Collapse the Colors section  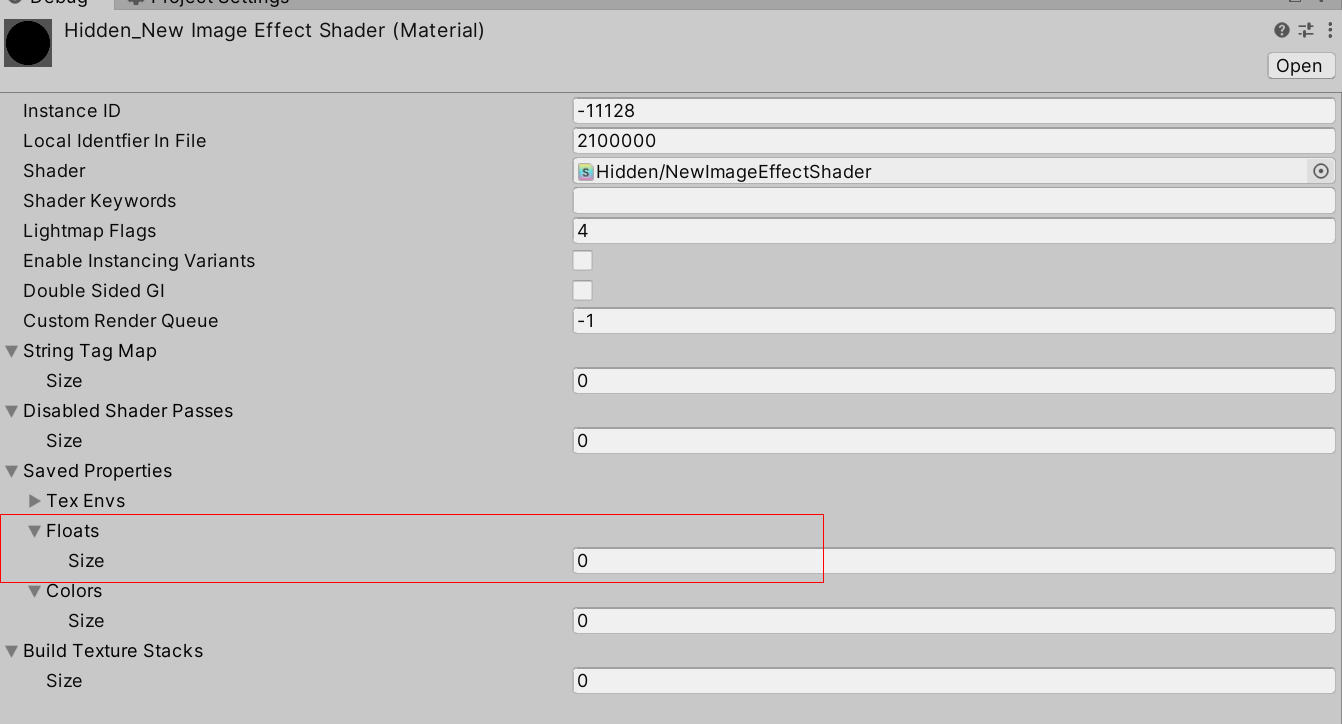tap(34, 590)
